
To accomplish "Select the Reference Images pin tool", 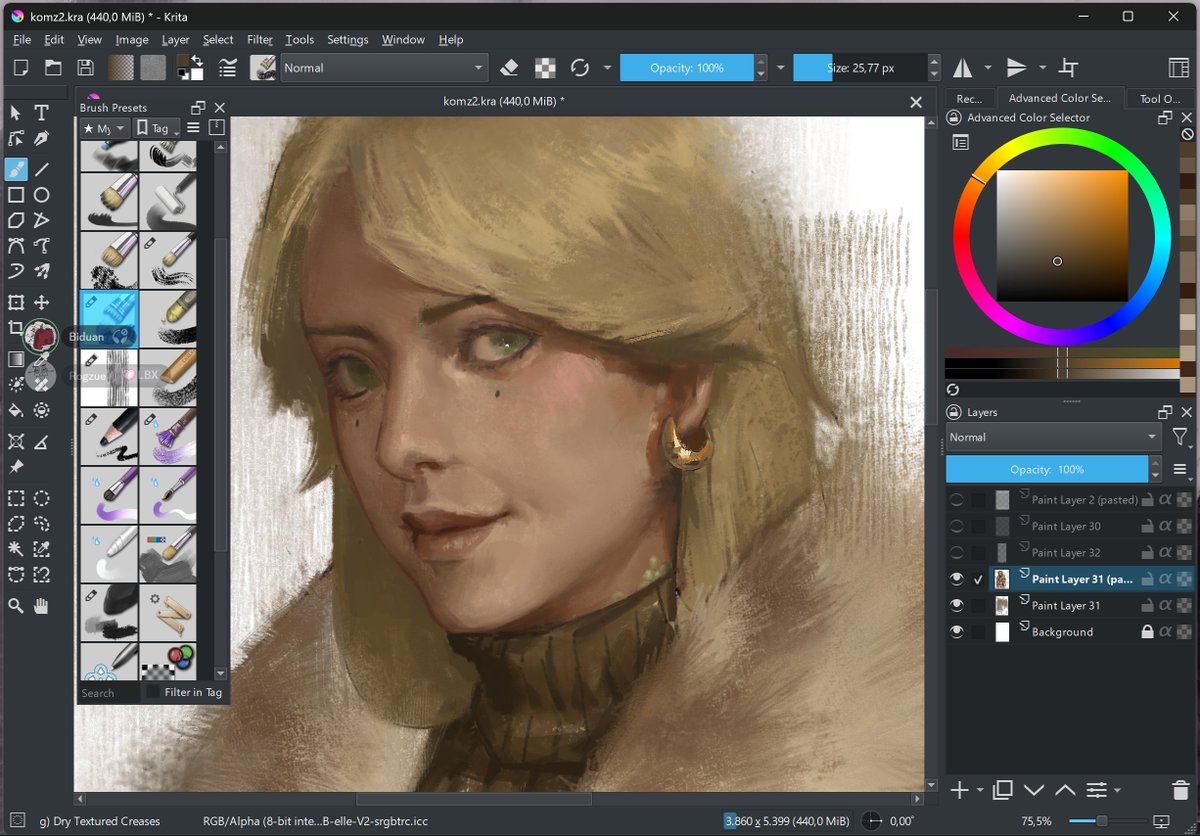I will click(x=16, y=467).
